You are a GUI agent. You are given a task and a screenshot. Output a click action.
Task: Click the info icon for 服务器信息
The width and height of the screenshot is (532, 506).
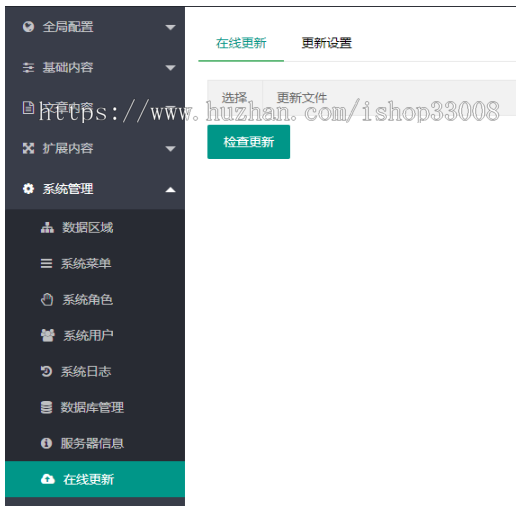coord(46,443)
